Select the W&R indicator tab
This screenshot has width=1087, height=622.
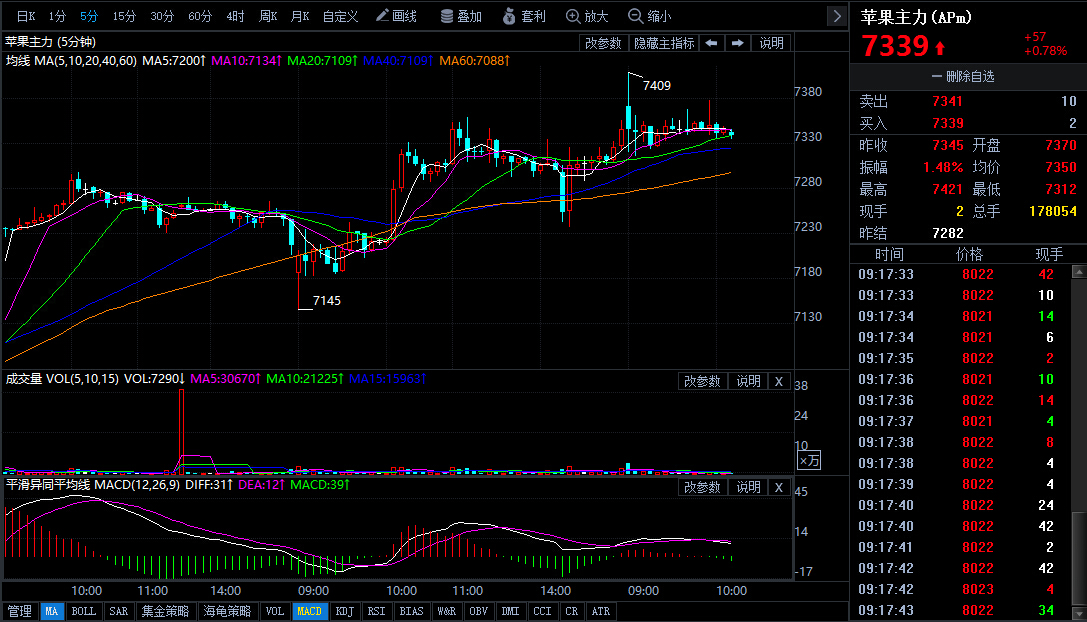[x=446, y=611]
